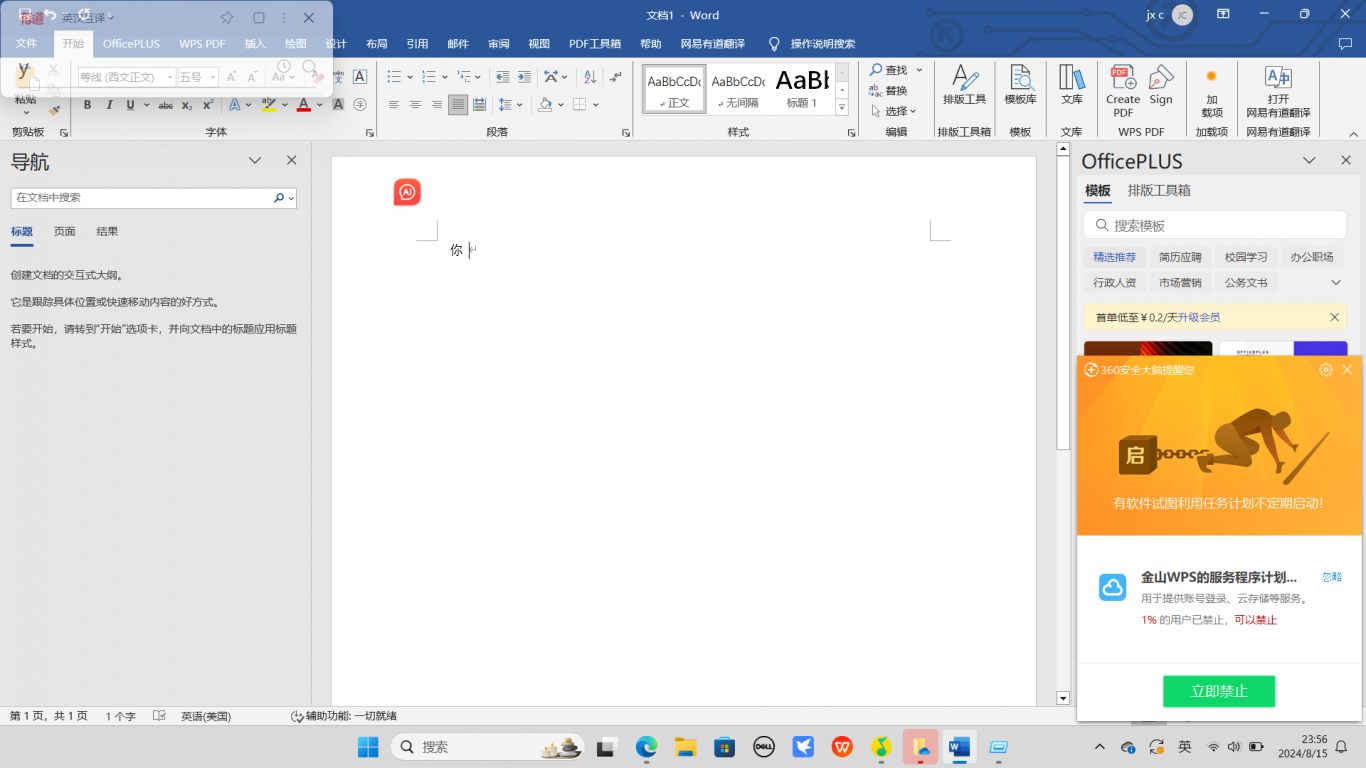Toggle left text alignment
This screenshot has width=1366, height=768.
[x=393, y=105]
